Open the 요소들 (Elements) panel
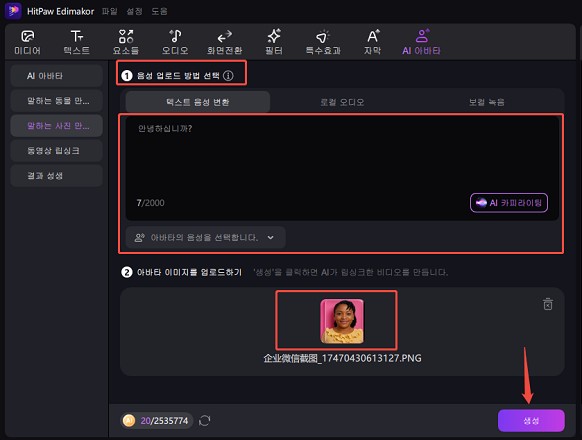Image resolution: width=582 pixels, height=440 pixels. click(x=126, y=42)
